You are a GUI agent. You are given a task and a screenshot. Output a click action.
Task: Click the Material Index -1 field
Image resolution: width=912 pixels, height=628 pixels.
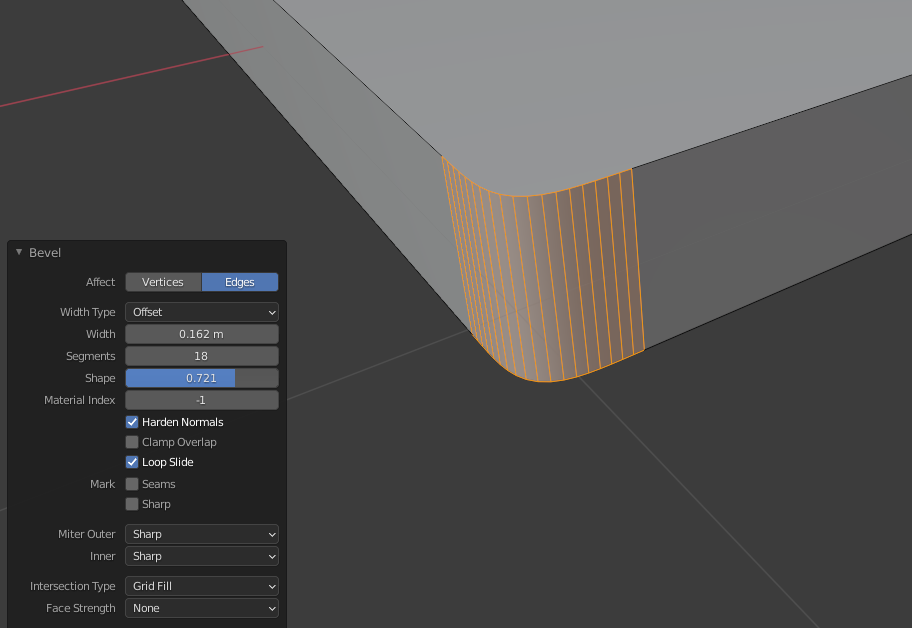click(202, 400)
